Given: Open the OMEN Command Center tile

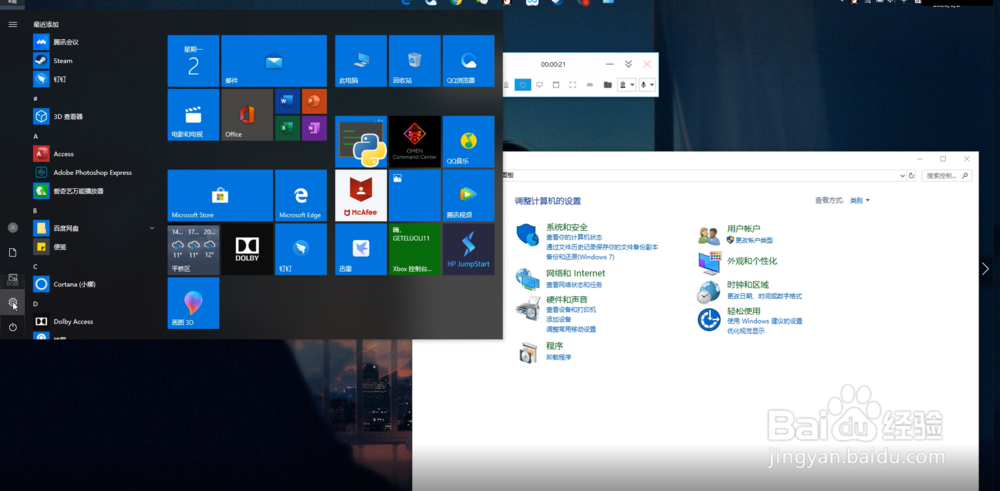Looking at the screenshot, I should (415, 142).
